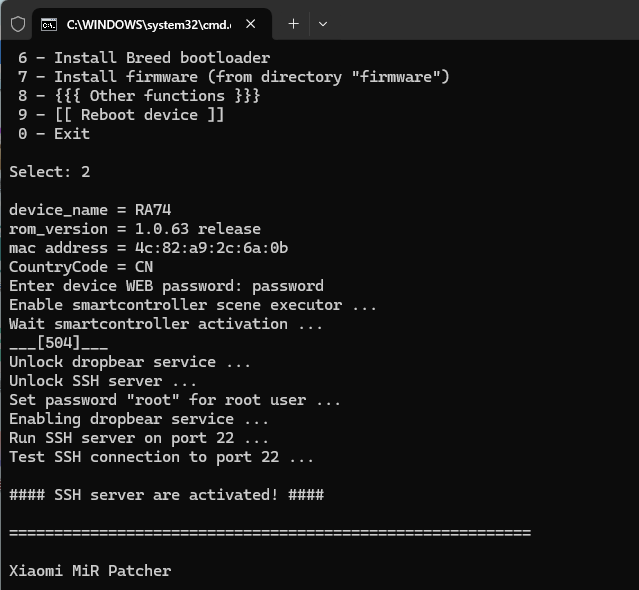Click the cmd icon on the tab

(x=49, y=24)
